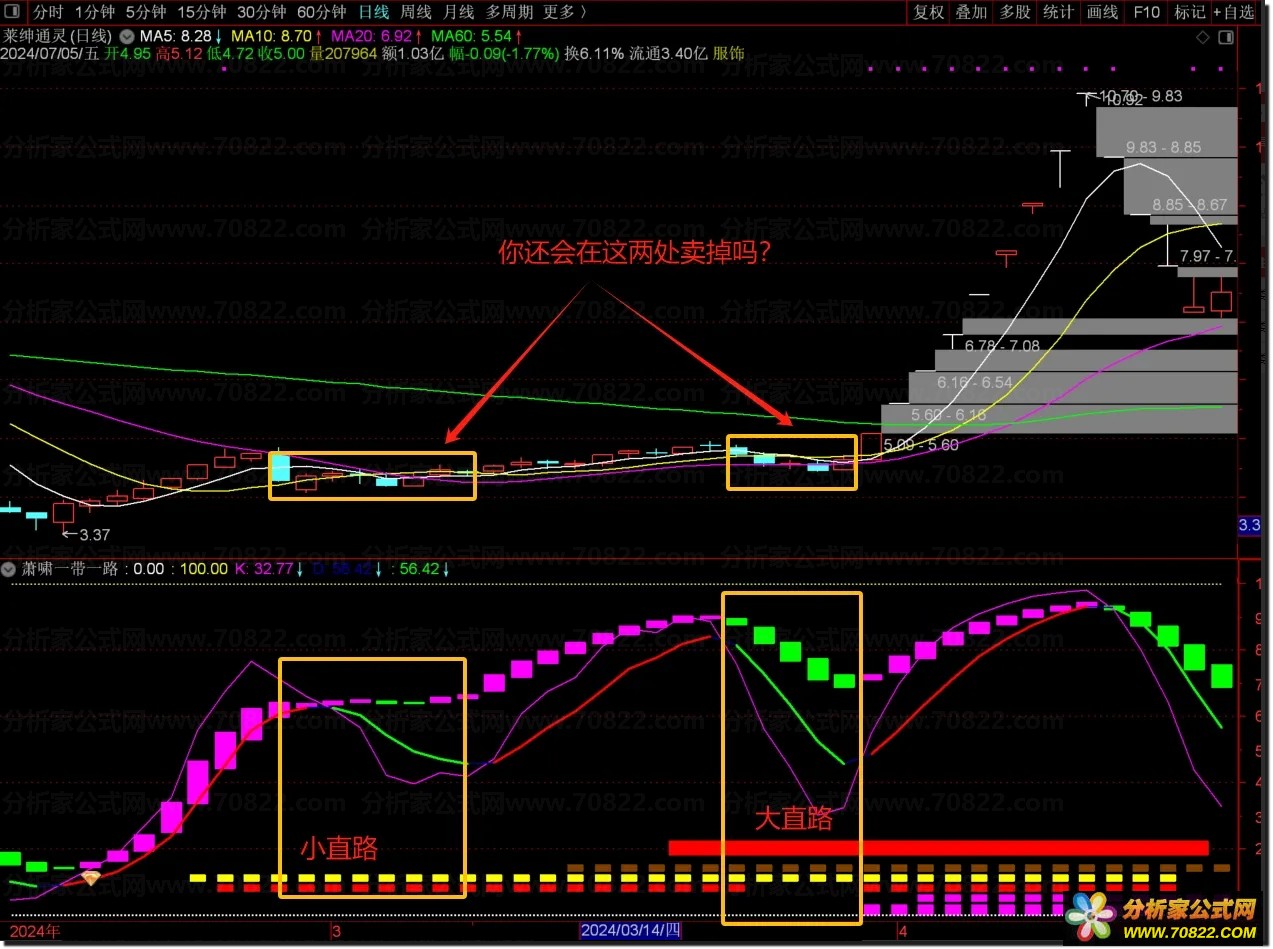1273x949 pixels.
Task: Click the K: 32.77 indicator value
Action: tap(266, 568)
